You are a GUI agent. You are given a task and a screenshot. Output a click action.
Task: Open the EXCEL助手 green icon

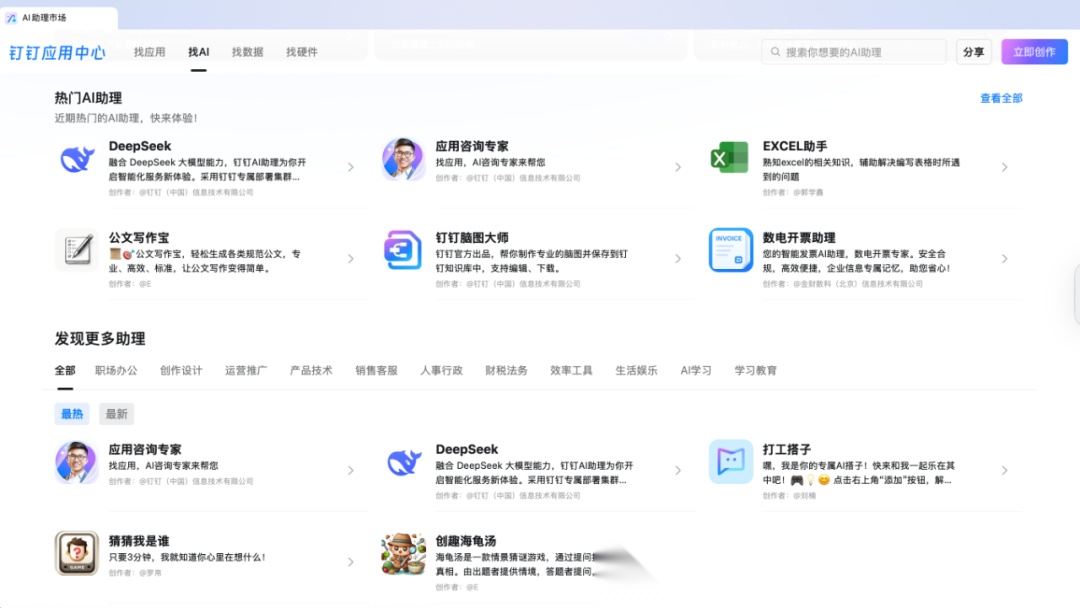[x=729, y=158]
